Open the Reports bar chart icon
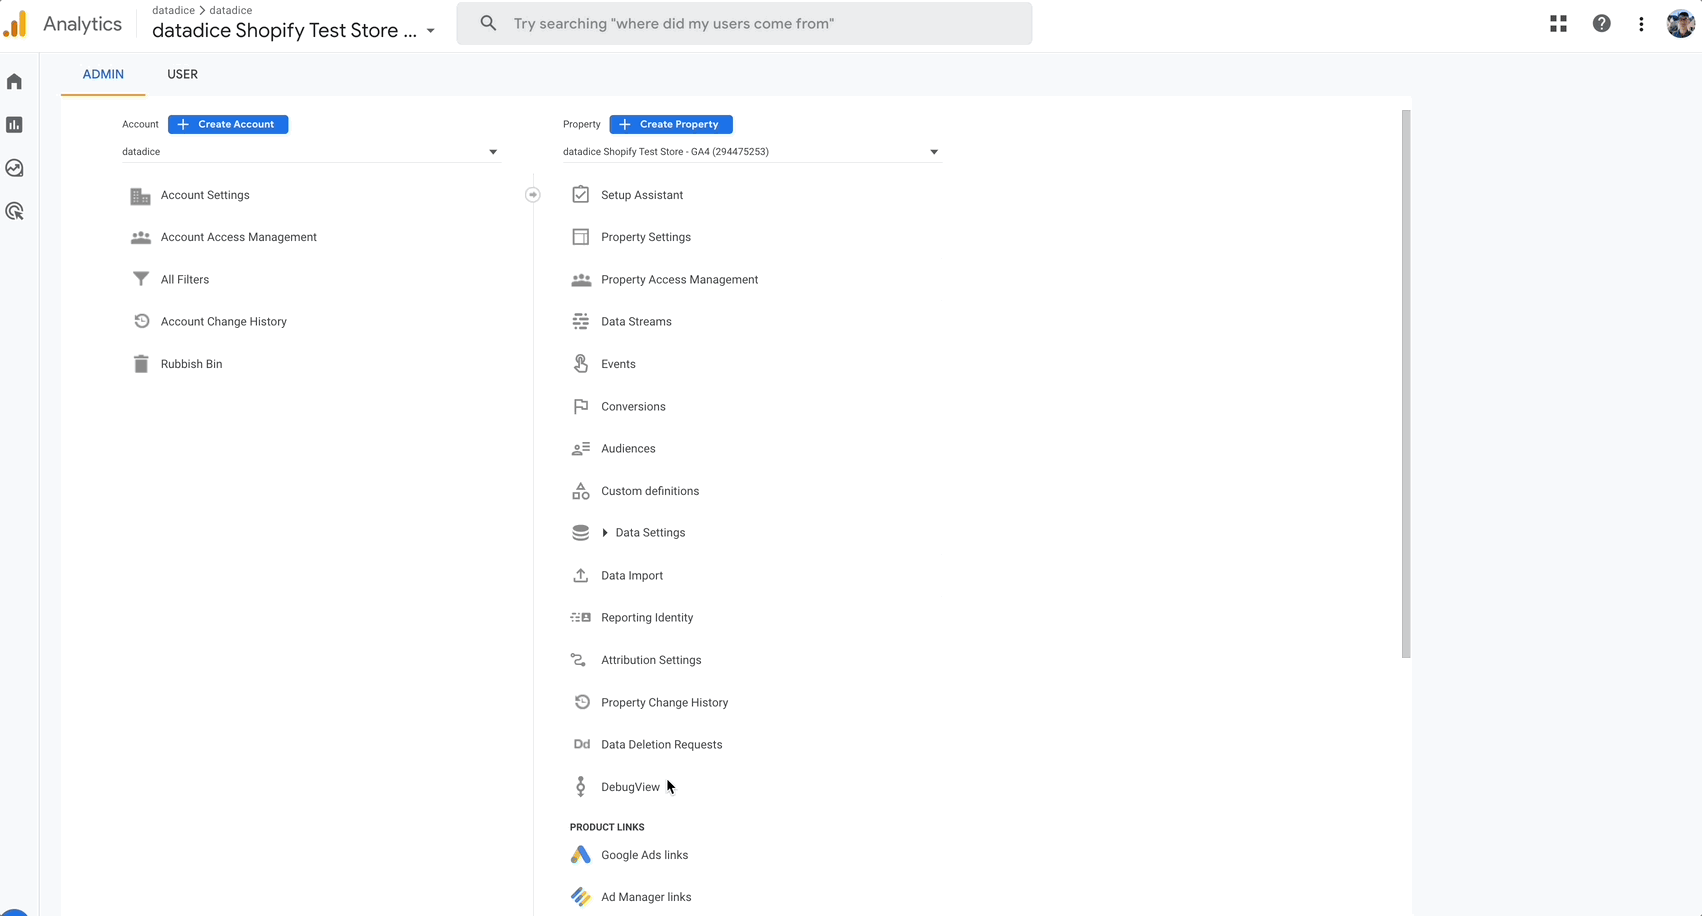 click(14, 125)
